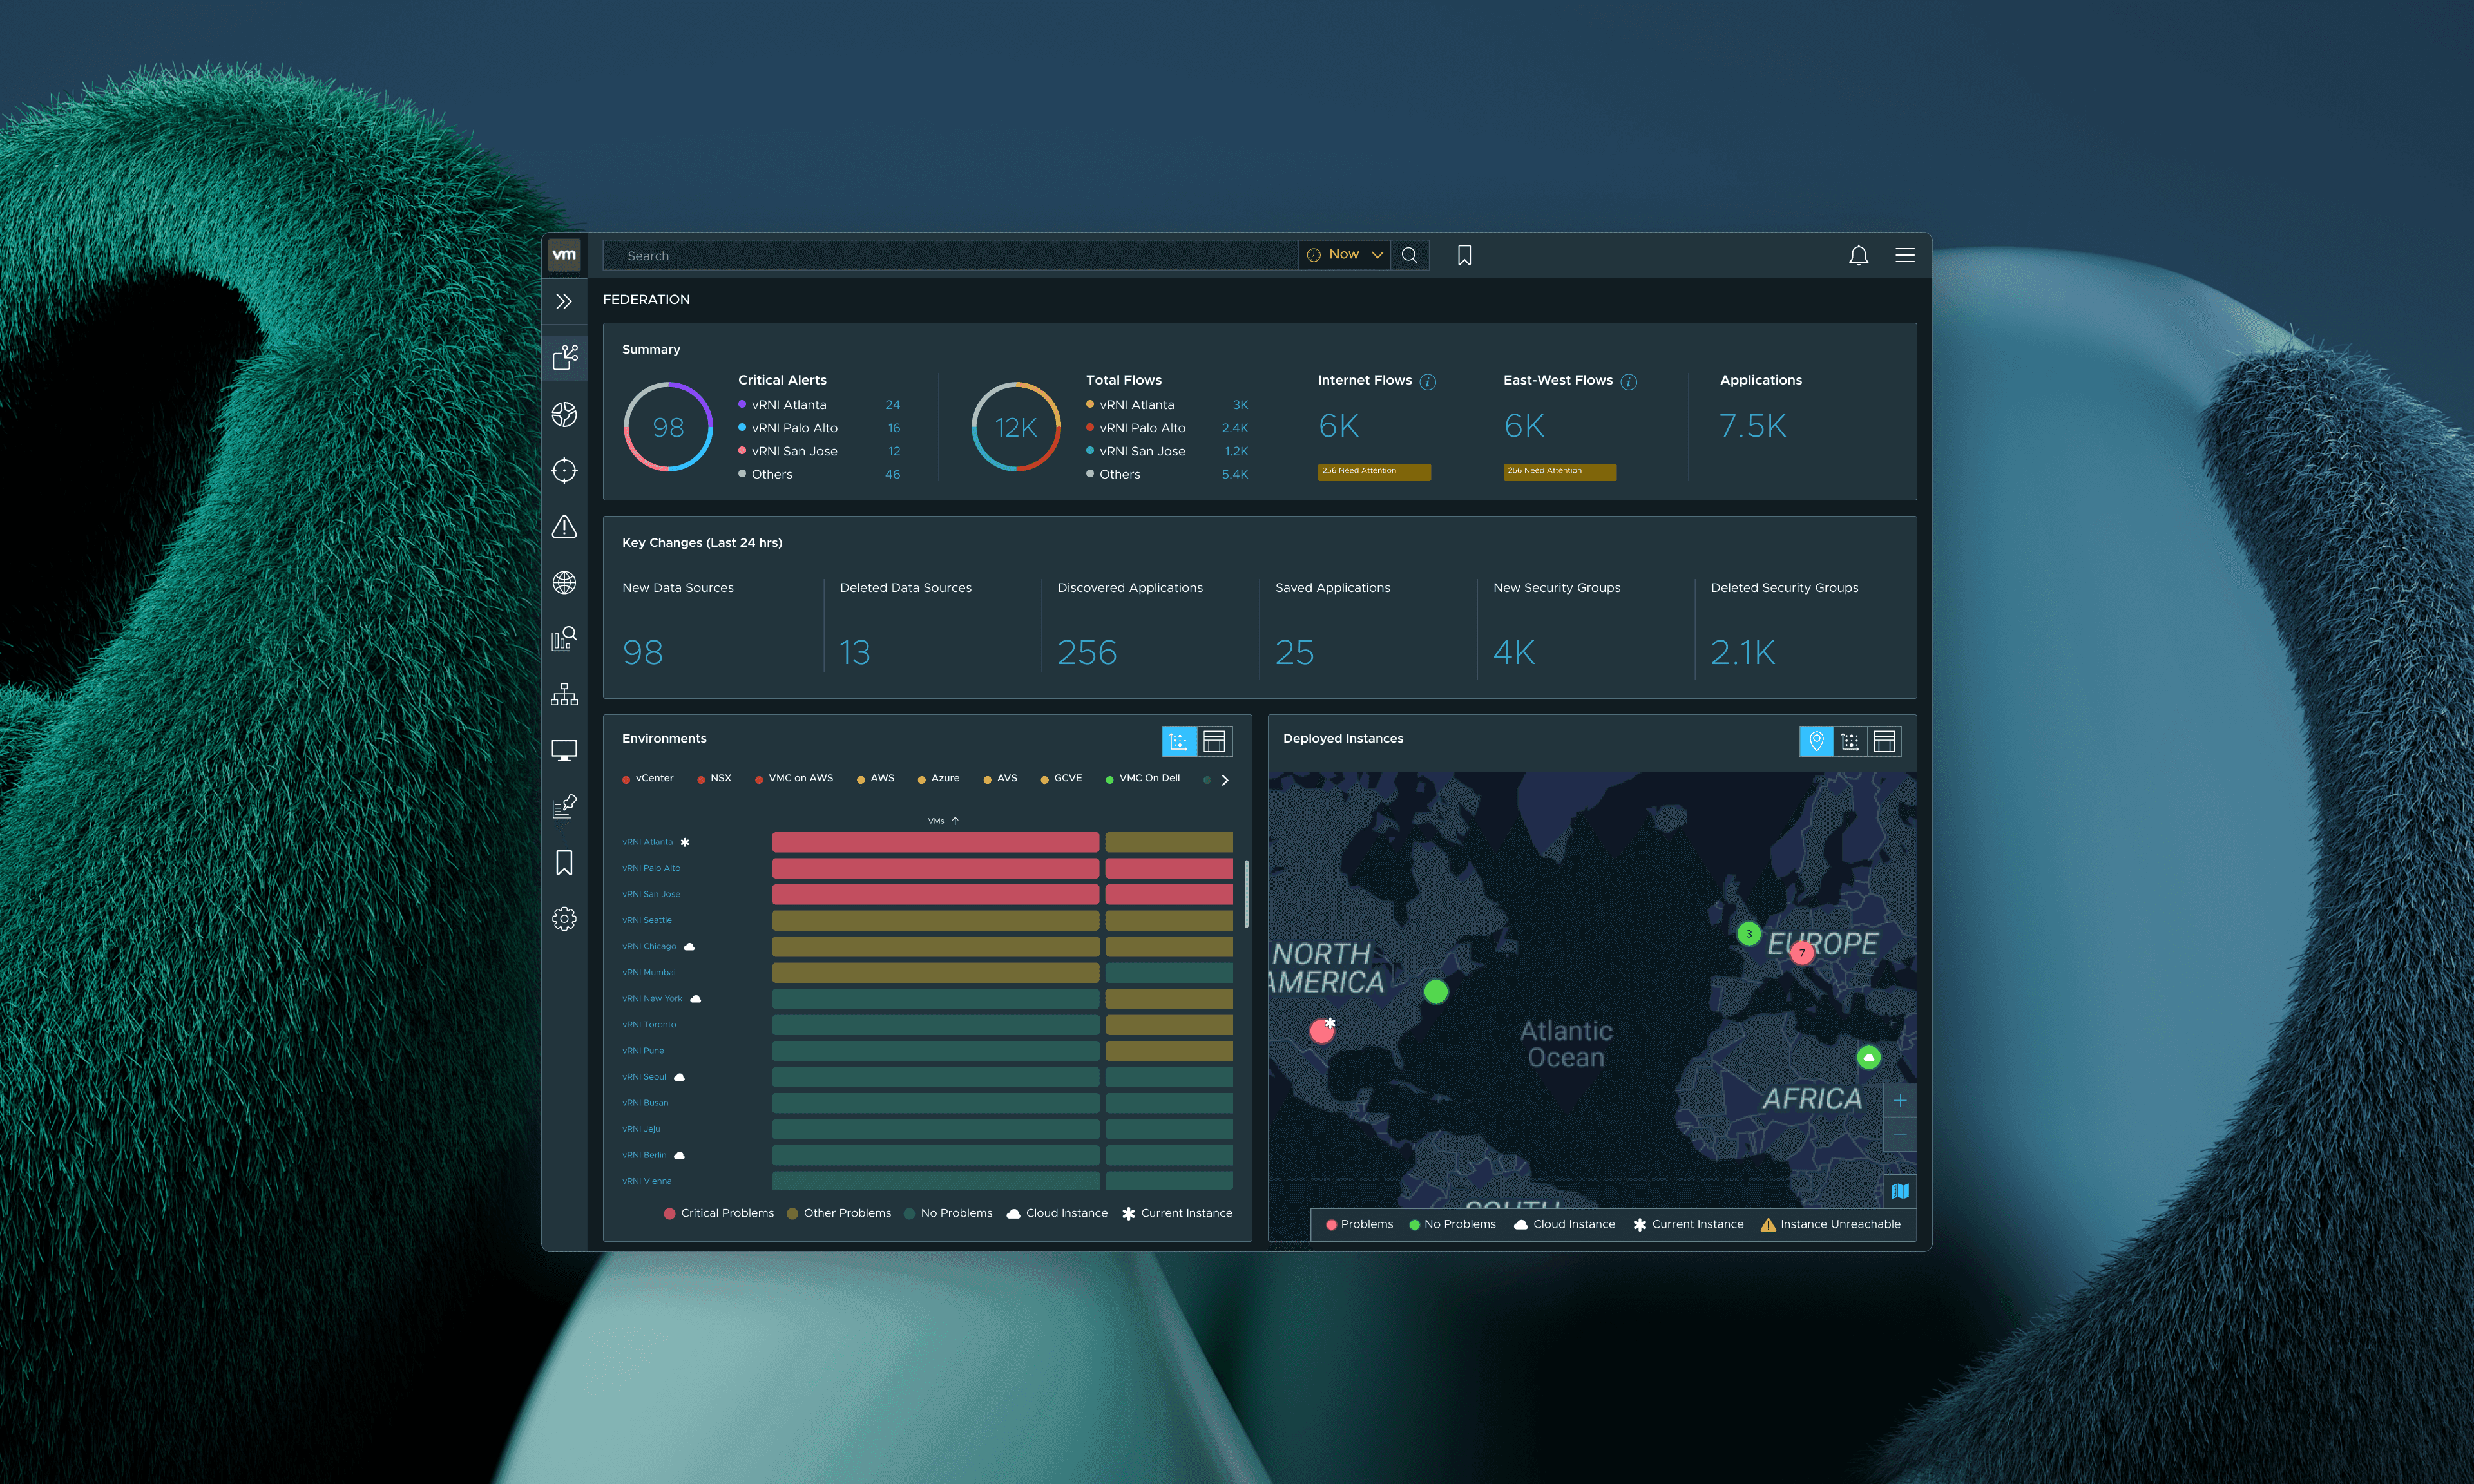Select the NSX environment filter
This screenshot has width=2474, height=1484.
click(714, 778)
